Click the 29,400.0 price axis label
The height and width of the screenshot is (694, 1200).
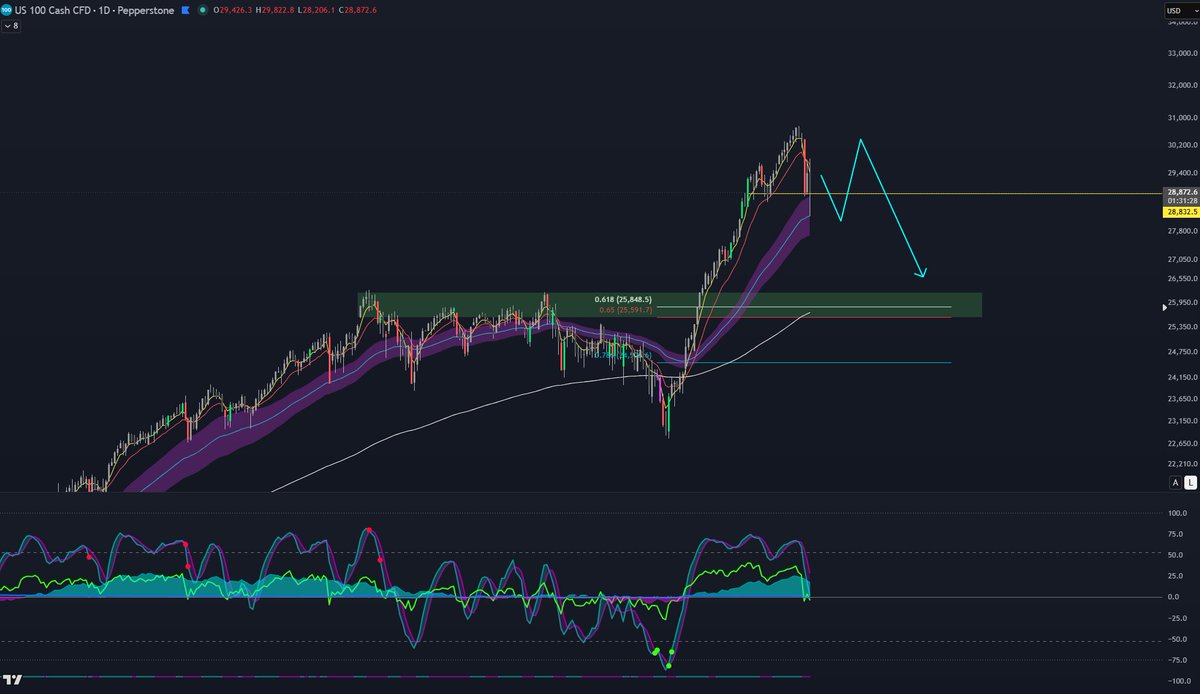pos(1181,172)
